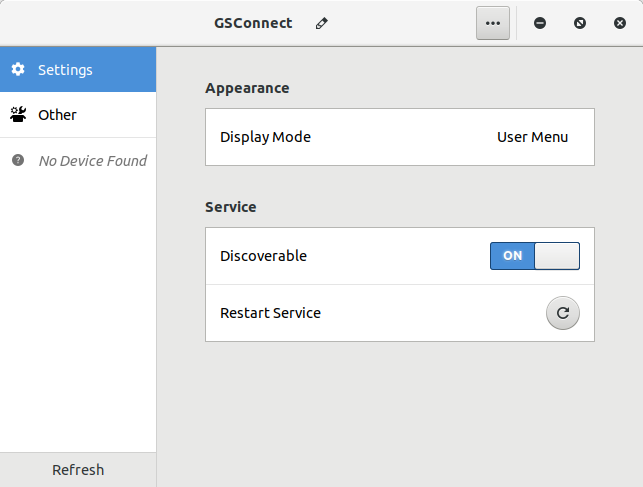The image size is (643, 487).
Task: Open the User Menu display mode dropdown
Action: point(532,137)
